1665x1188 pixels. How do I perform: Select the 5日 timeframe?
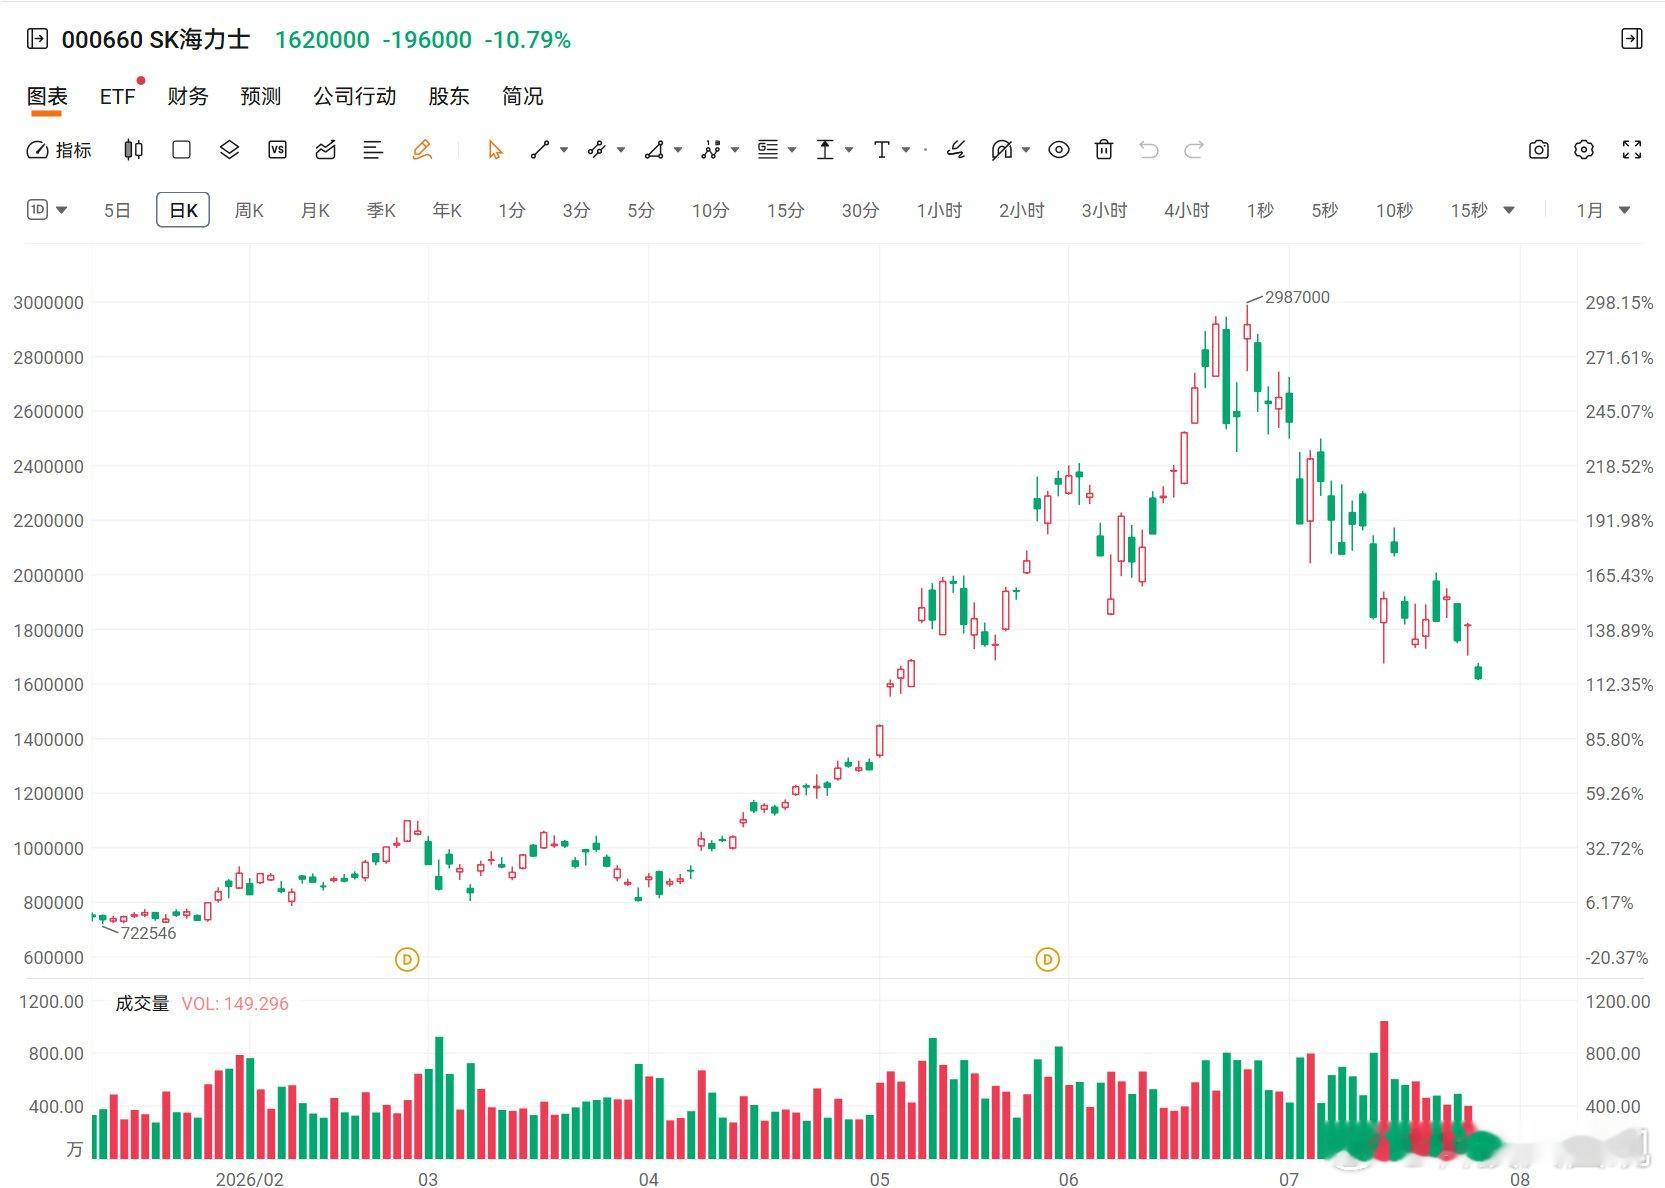pos(117,210)
